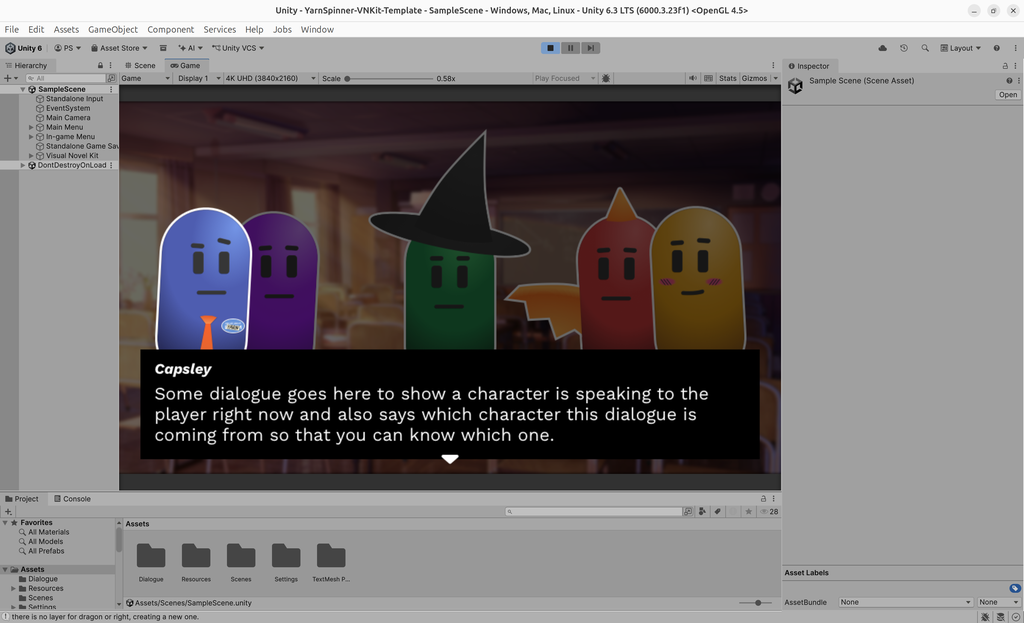
Task: Toggle the Game view shortcuts keyboard icon
Action: click(x=708, y=78)
